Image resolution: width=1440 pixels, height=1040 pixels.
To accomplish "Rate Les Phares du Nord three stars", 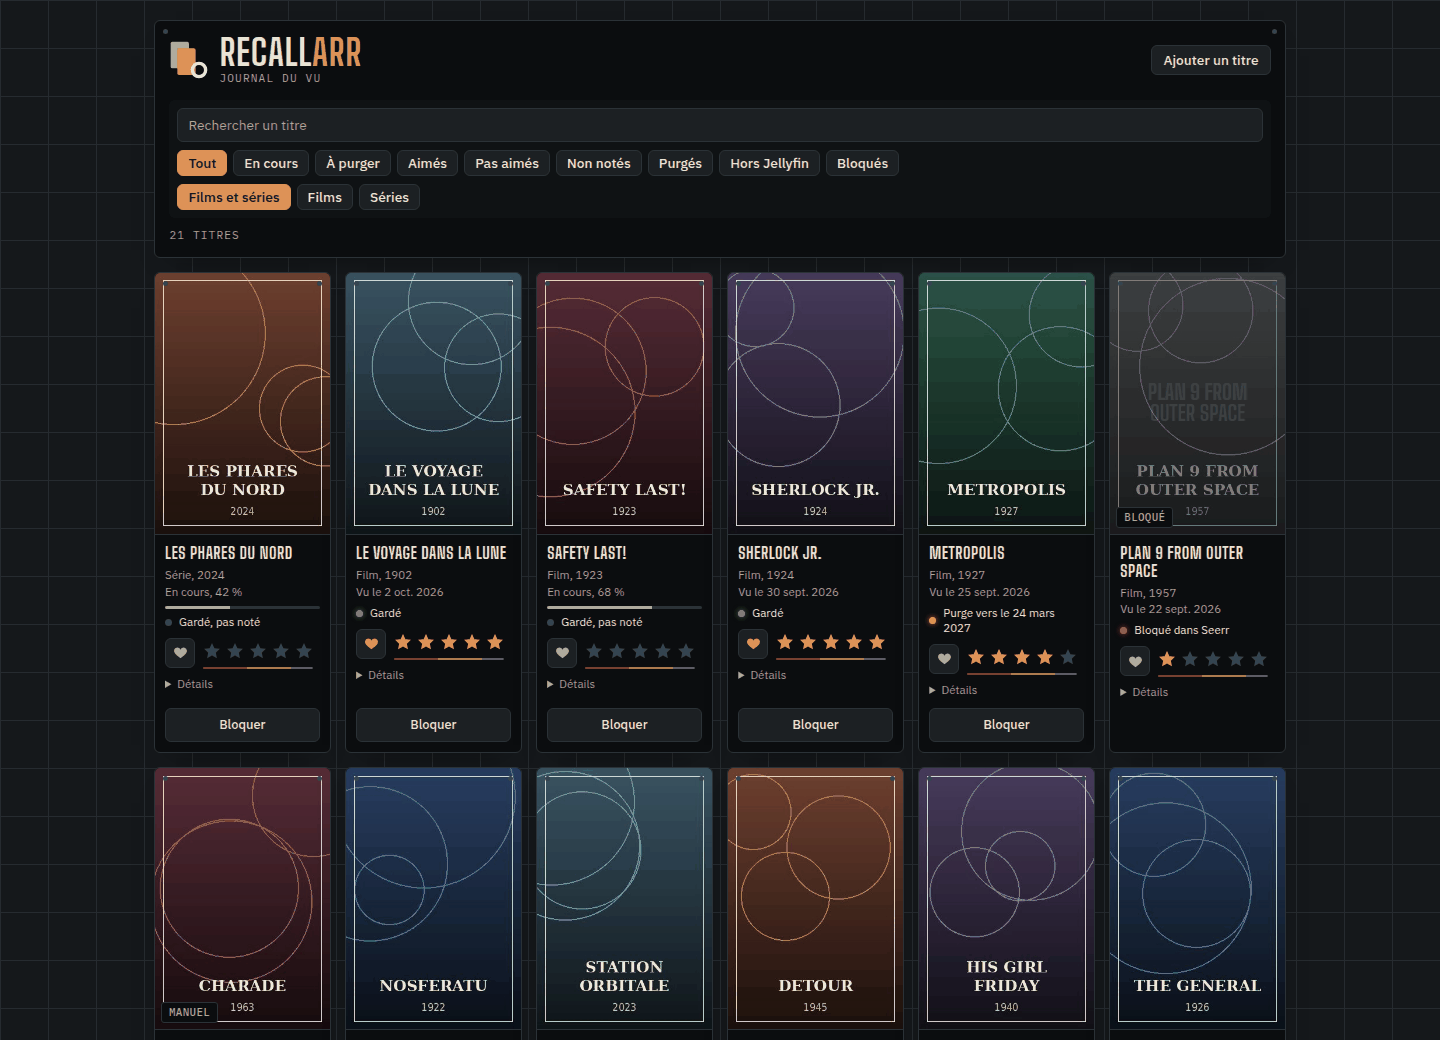I will point(258,652).
